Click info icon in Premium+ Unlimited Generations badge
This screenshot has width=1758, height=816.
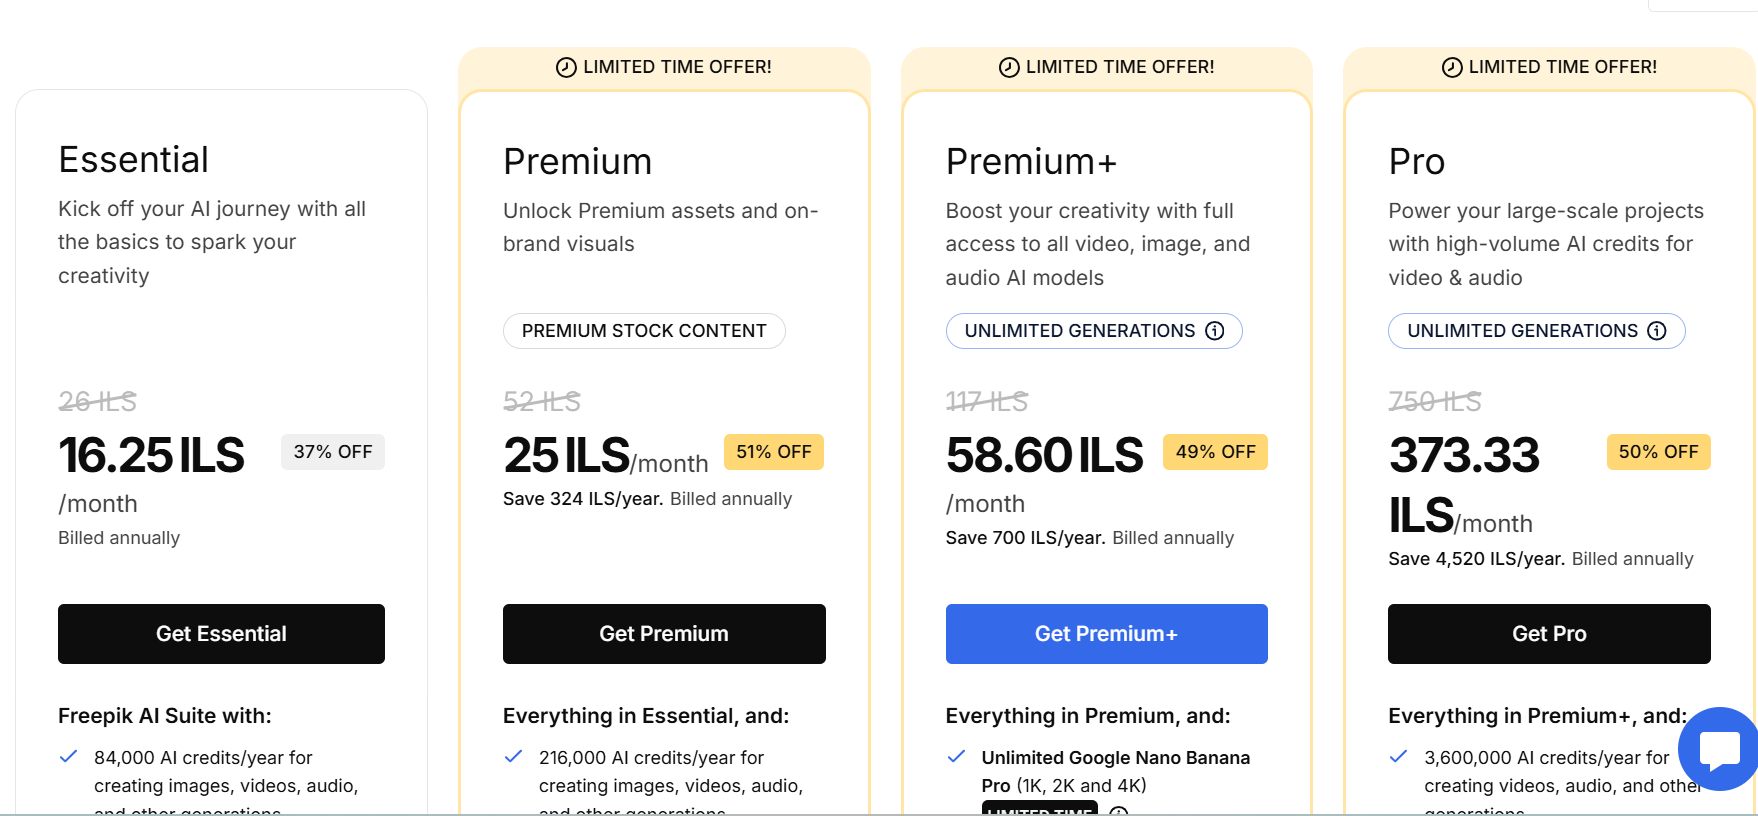tap(1215, 331)
